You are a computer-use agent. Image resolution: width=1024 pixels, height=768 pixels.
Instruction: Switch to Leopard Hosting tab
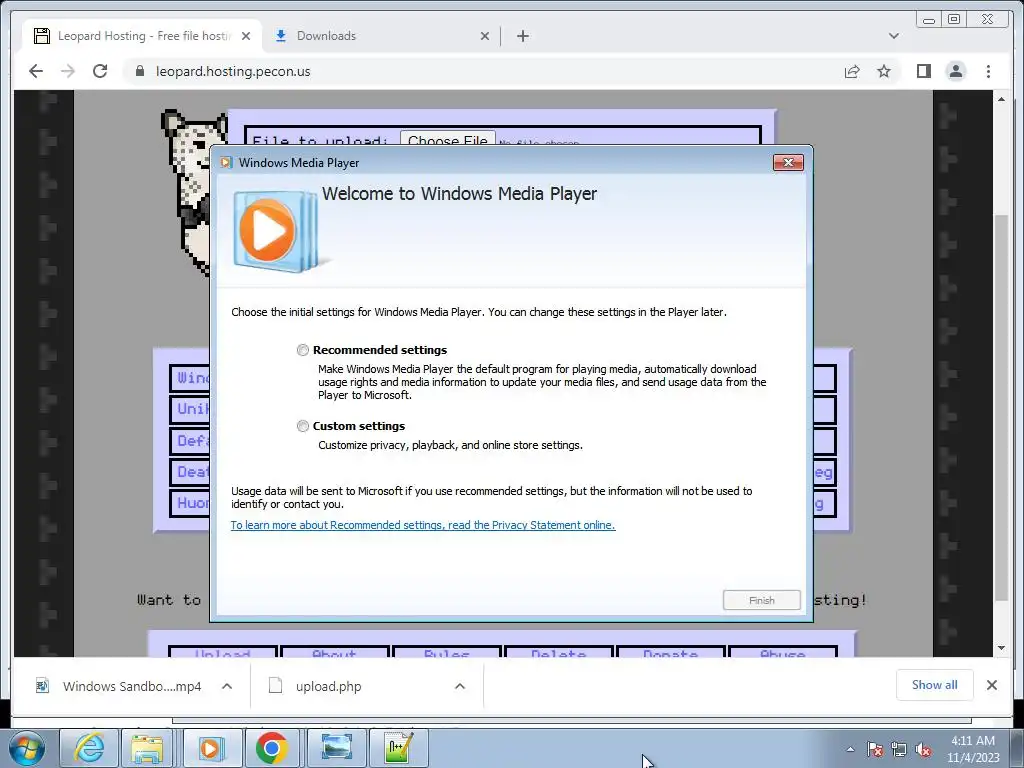tap(142, 36)
